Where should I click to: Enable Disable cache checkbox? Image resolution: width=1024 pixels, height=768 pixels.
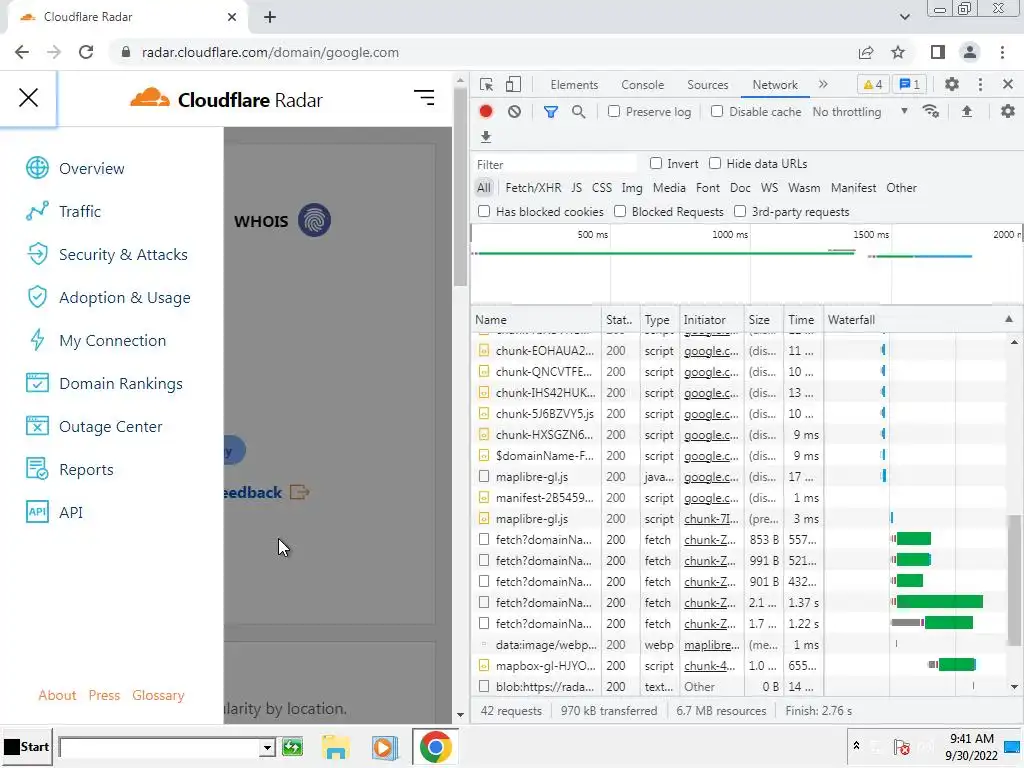(717, 112)
